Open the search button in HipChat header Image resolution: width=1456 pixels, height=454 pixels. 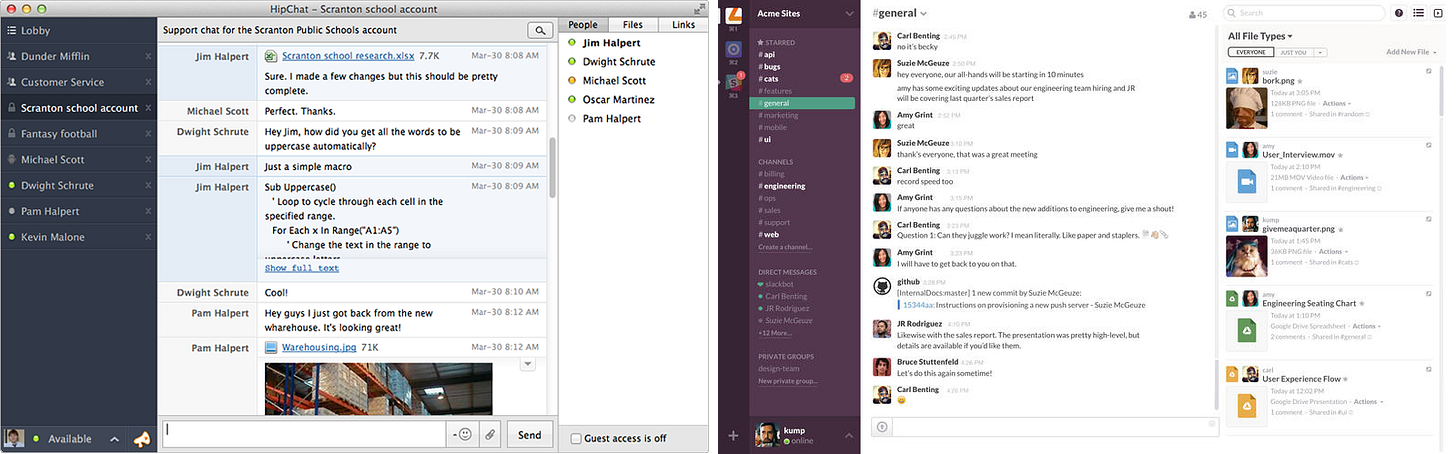(540, 31)
